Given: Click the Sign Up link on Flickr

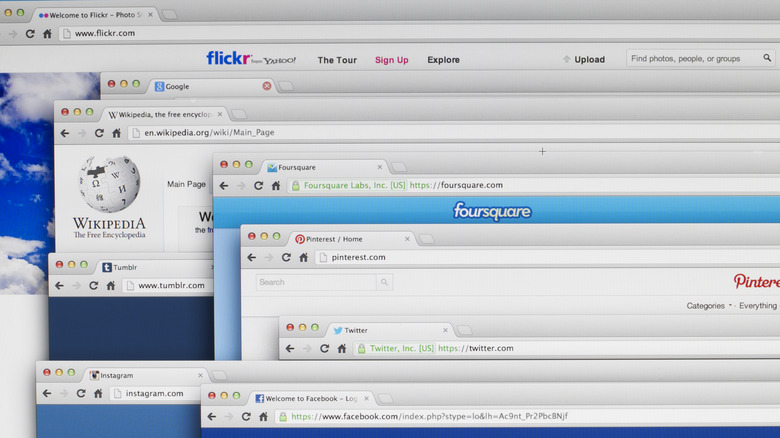Looking at the screenshot, I should coord(391,60).
